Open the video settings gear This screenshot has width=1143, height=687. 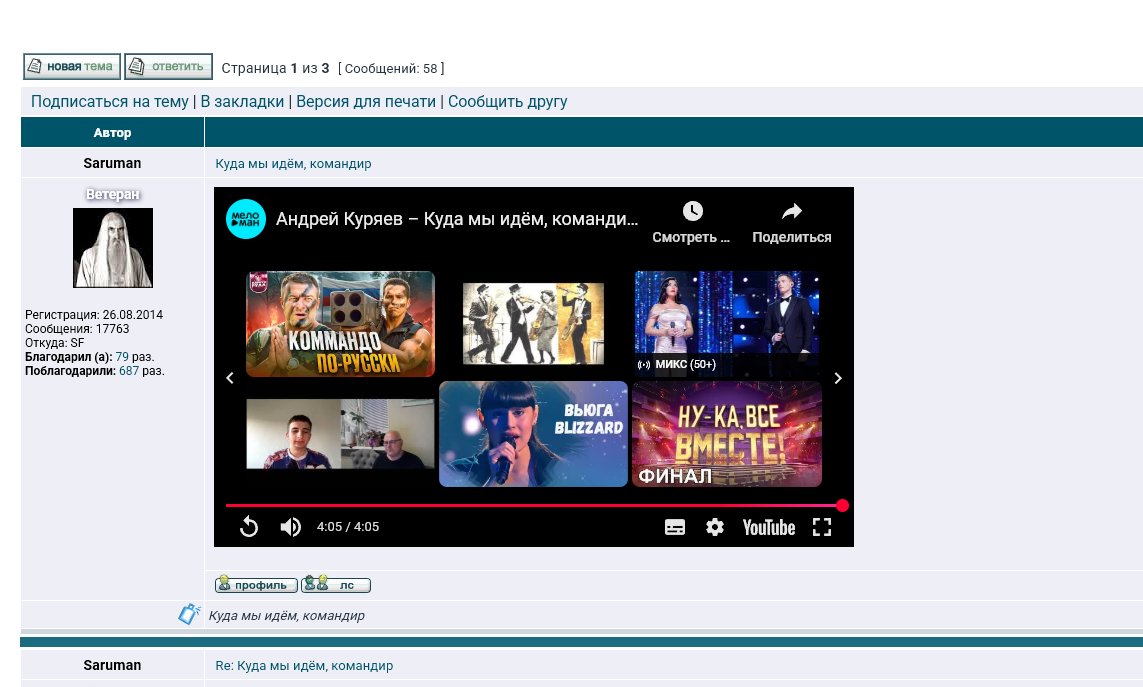(x=714, y=527)
